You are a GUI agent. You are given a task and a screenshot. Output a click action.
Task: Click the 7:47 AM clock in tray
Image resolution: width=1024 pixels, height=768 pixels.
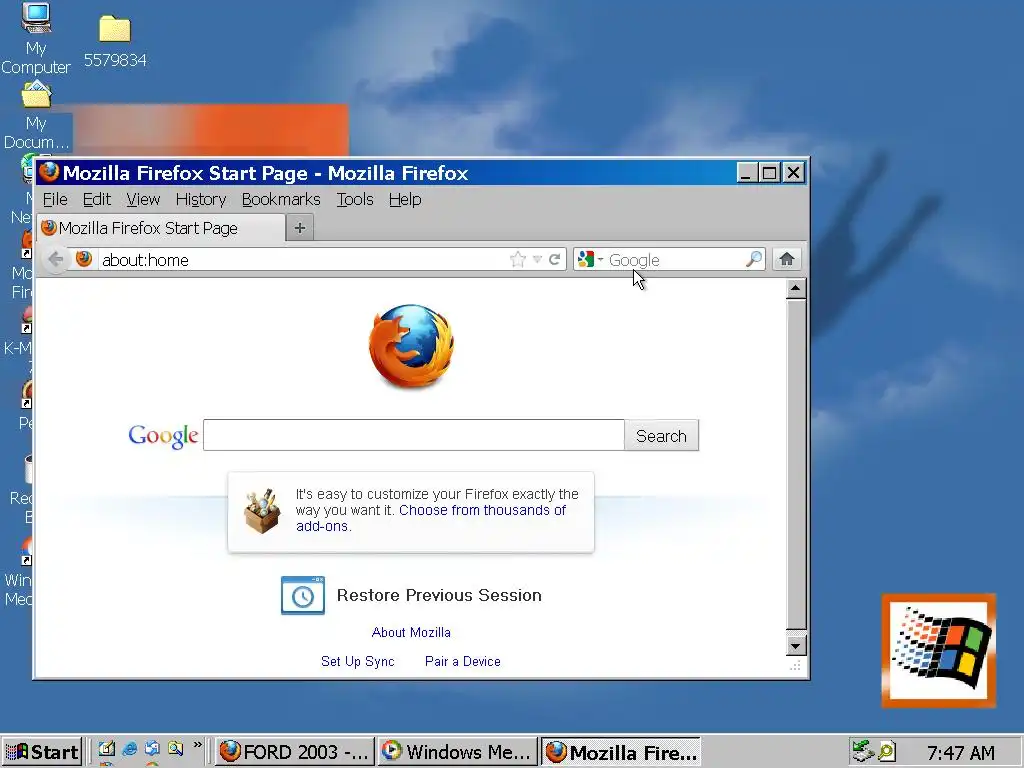click(x=961, y=752)
